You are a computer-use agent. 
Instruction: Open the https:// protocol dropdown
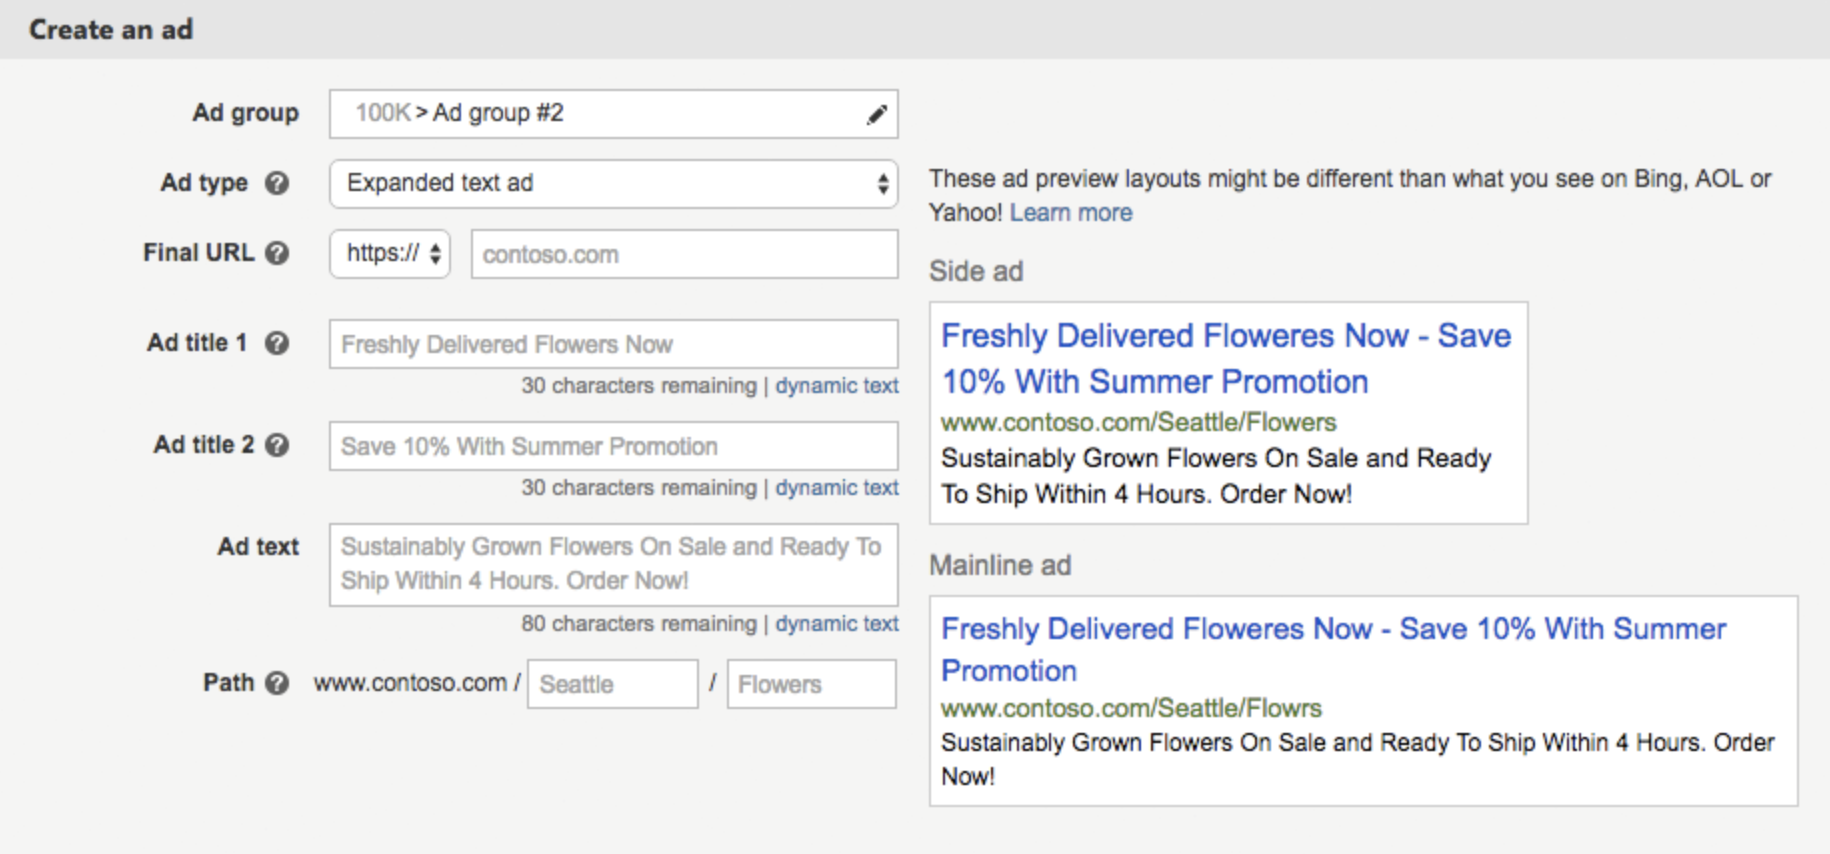[390, 254]
